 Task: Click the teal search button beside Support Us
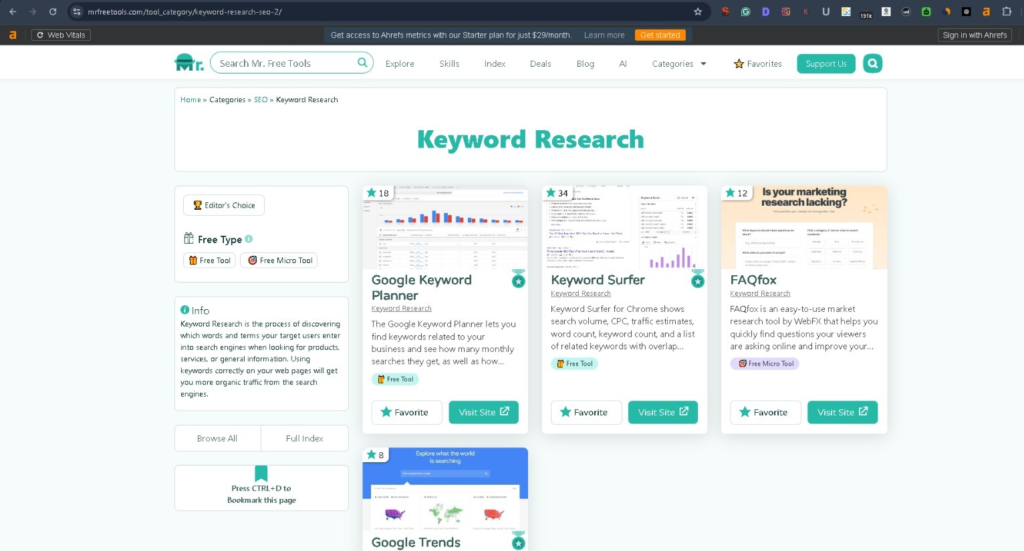pos(872,63)
